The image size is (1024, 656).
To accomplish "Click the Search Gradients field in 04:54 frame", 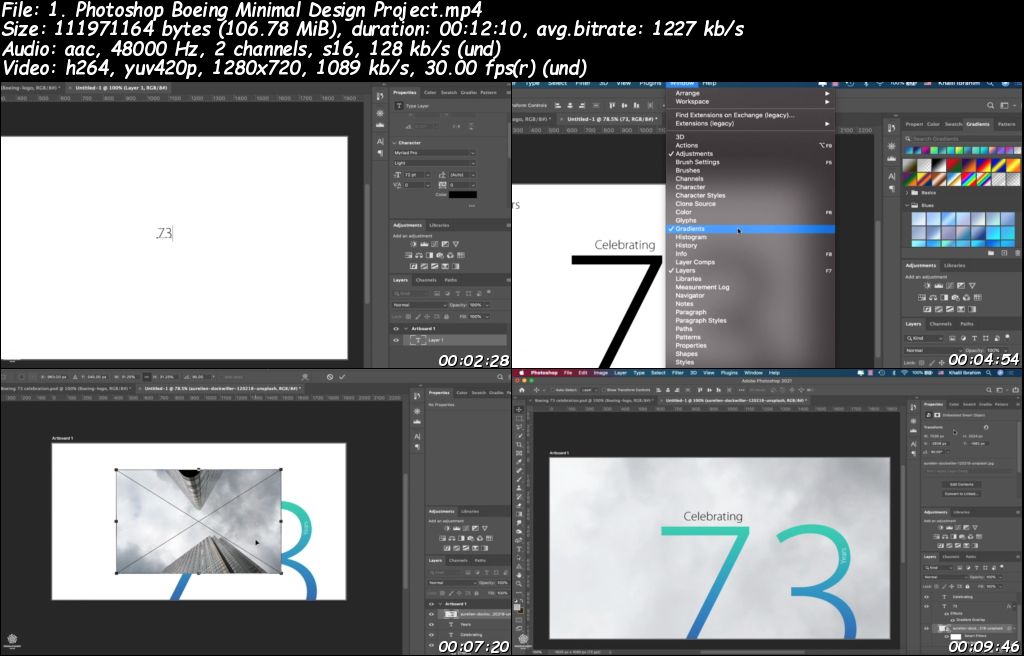I will (x=963, y=139).
